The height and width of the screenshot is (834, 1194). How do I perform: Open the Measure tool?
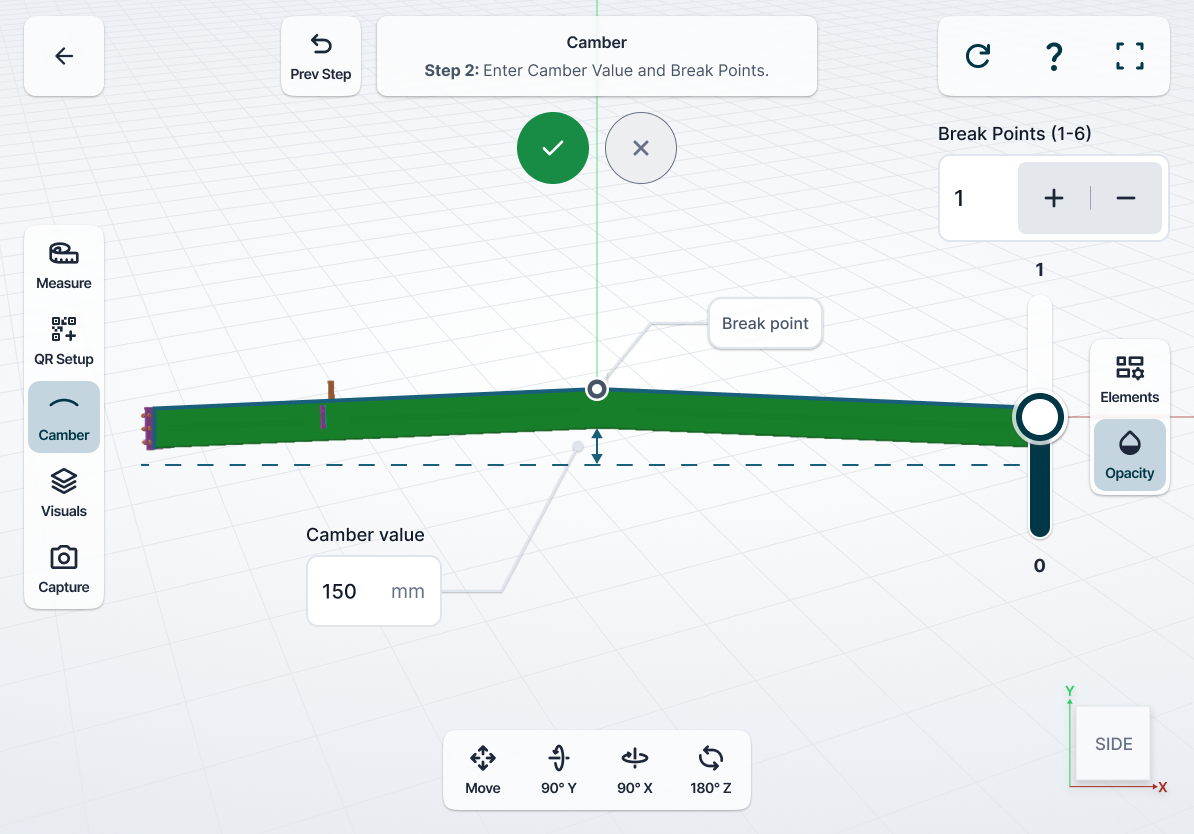point(64,266)
